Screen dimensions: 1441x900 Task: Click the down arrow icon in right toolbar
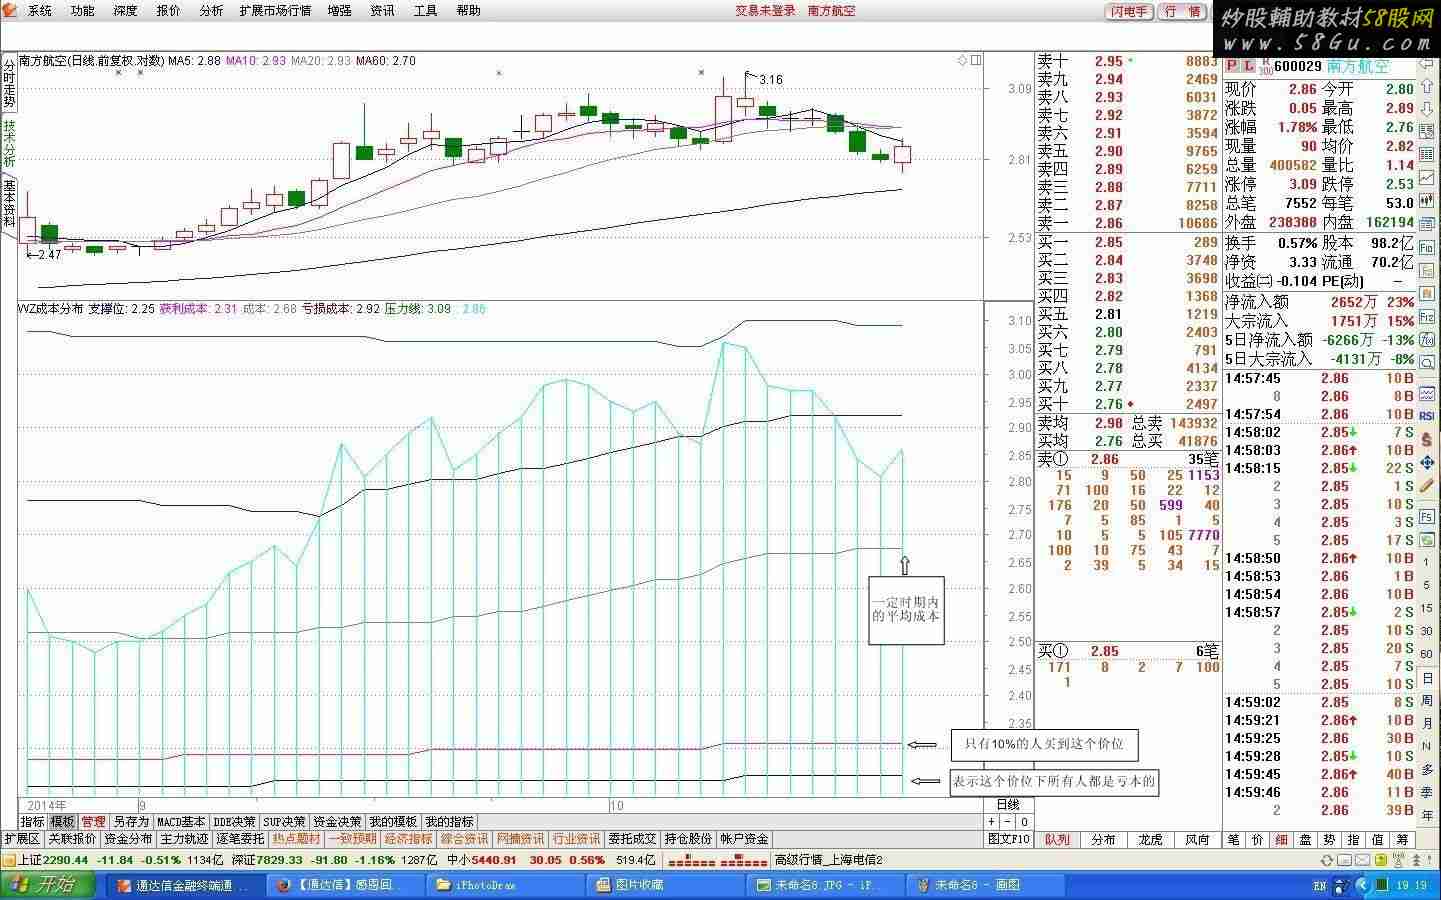[1427, 107]
